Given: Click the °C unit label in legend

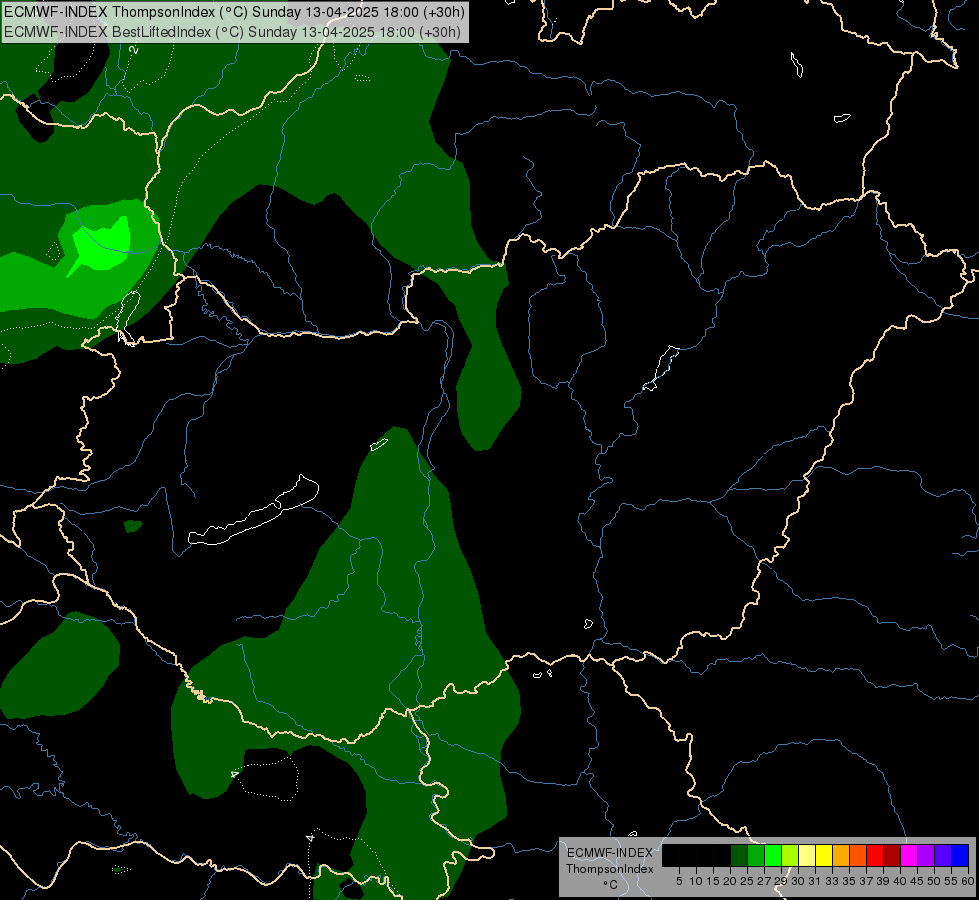Looking at the screenshot, I should point(611,884).
